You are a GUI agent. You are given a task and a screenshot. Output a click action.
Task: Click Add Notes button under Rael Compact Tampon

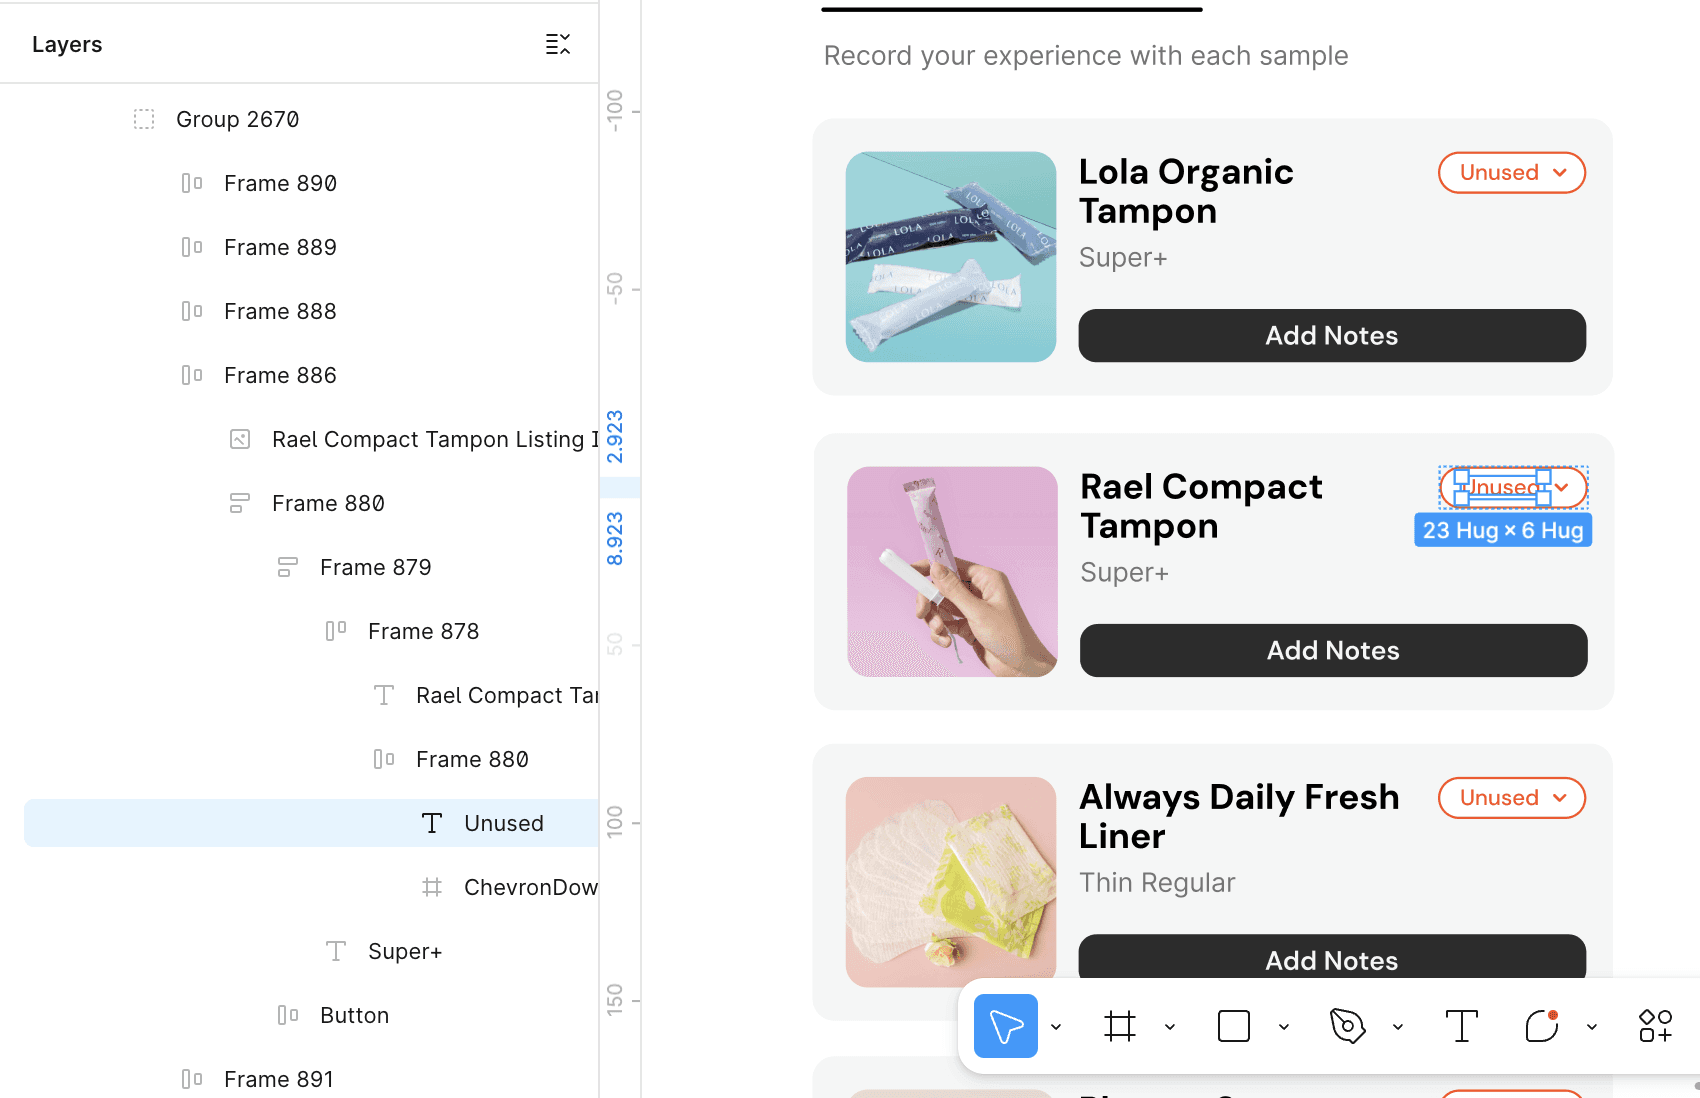coord(1334,651)
